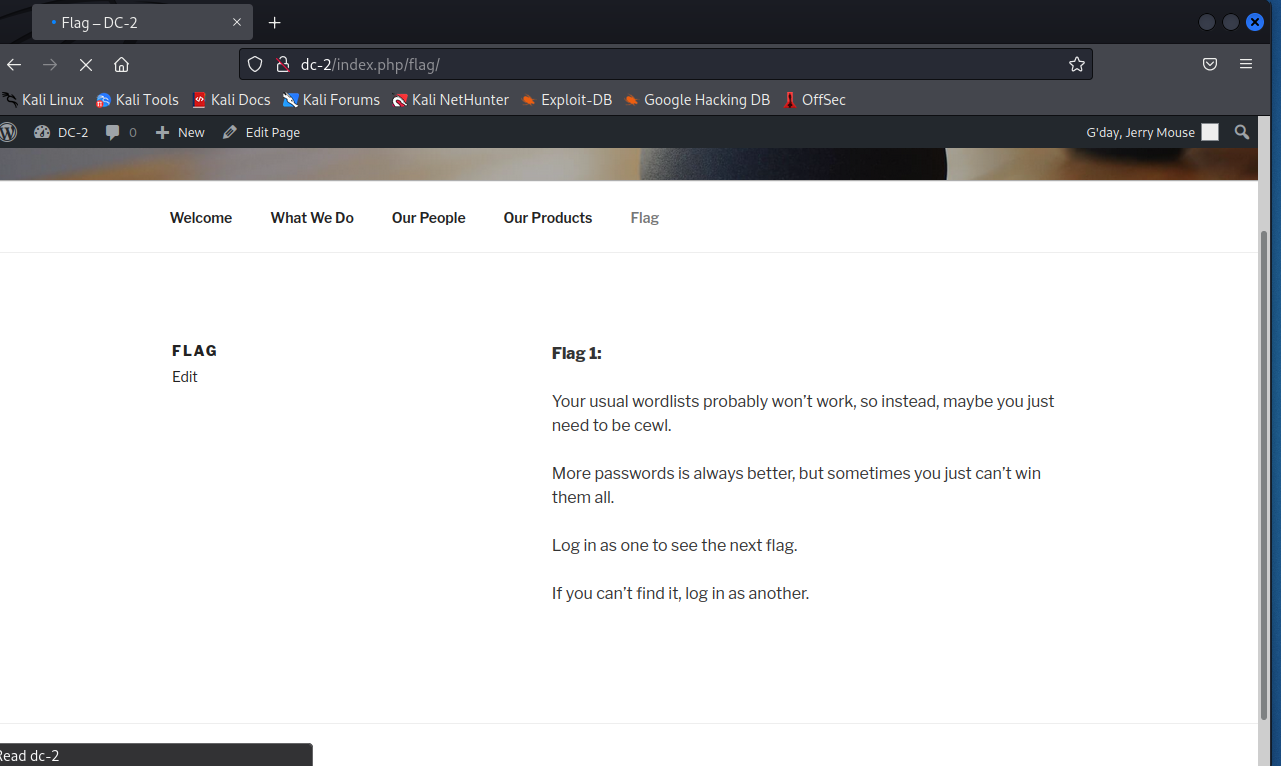
Task: Open tracking protection shield icon
Action: [x=255, y=64]
